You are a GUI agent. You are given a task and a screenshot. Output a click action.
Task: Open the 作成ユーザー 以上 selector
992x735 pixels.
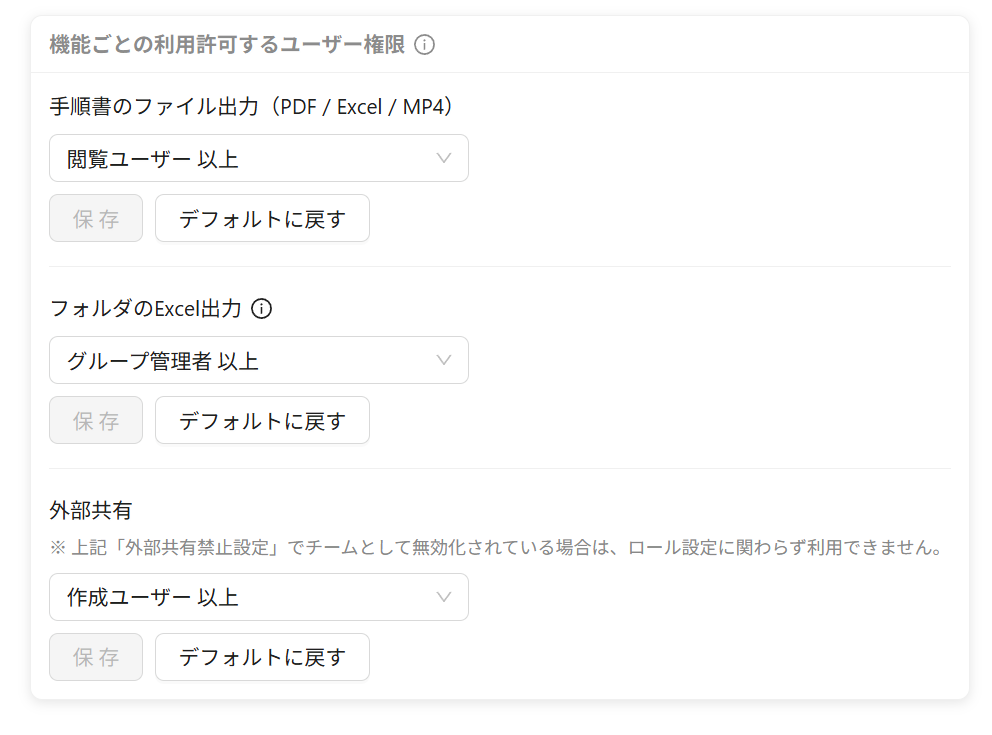(x=259, y=597)
